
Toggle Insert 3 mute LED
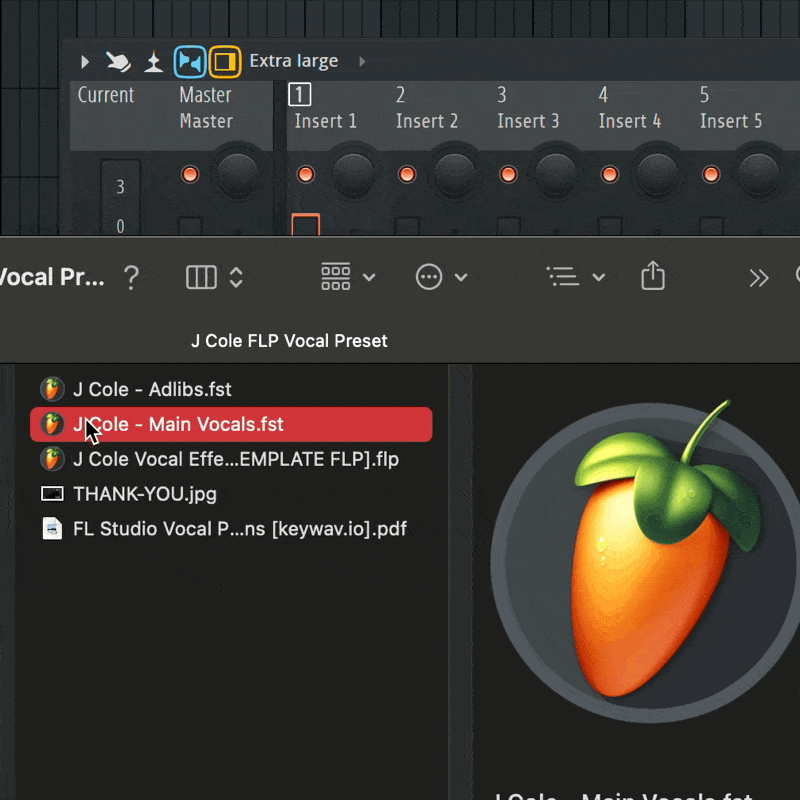508,174
